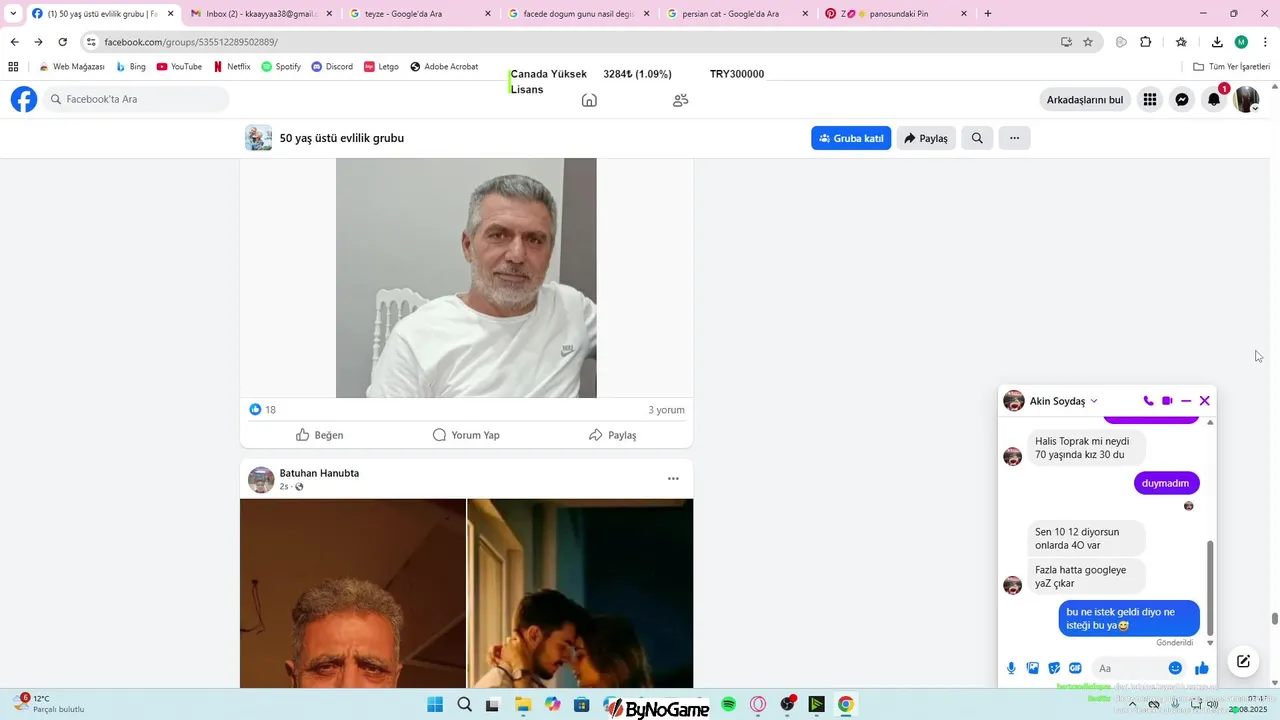This screenshot has height=720, width=1280.
Task: Focus the Facebook'ta Ara search field
Action: 136,99
